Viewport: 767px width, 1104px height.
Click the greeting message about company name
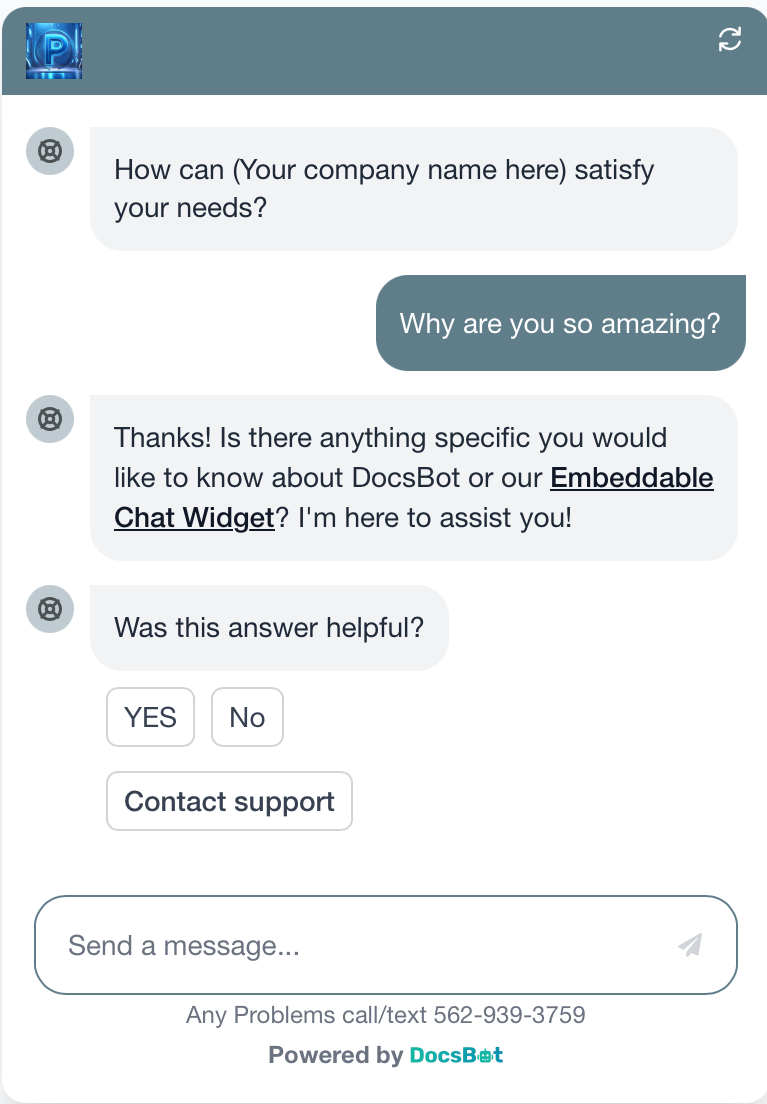414,189
